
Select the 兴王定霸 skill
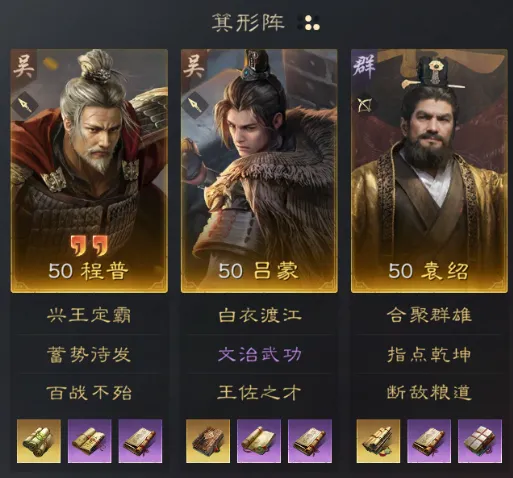click(89, 315)
